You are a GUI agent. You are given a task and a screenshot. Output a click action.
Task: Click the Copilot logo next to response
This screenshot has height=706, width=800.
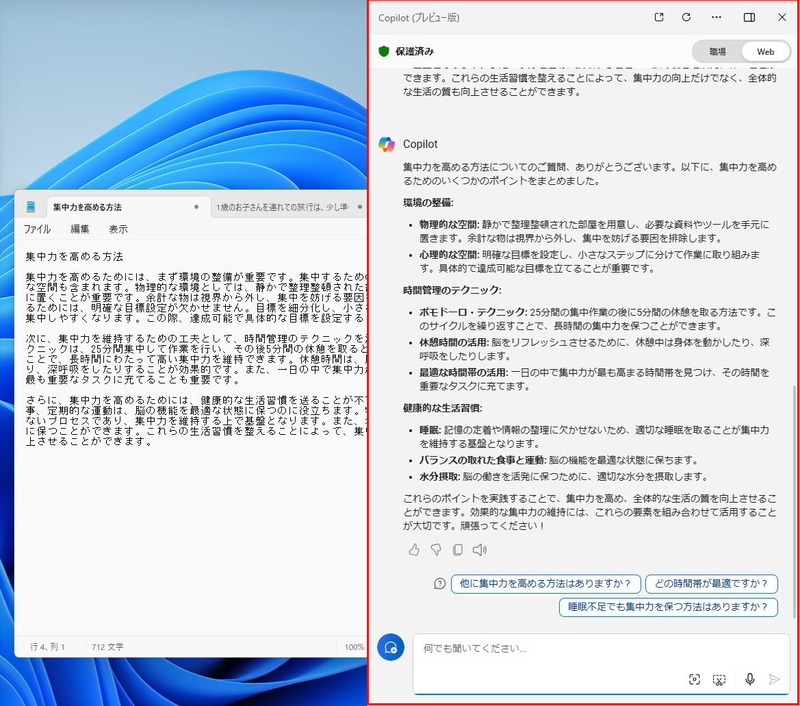[x=387, y=144]
